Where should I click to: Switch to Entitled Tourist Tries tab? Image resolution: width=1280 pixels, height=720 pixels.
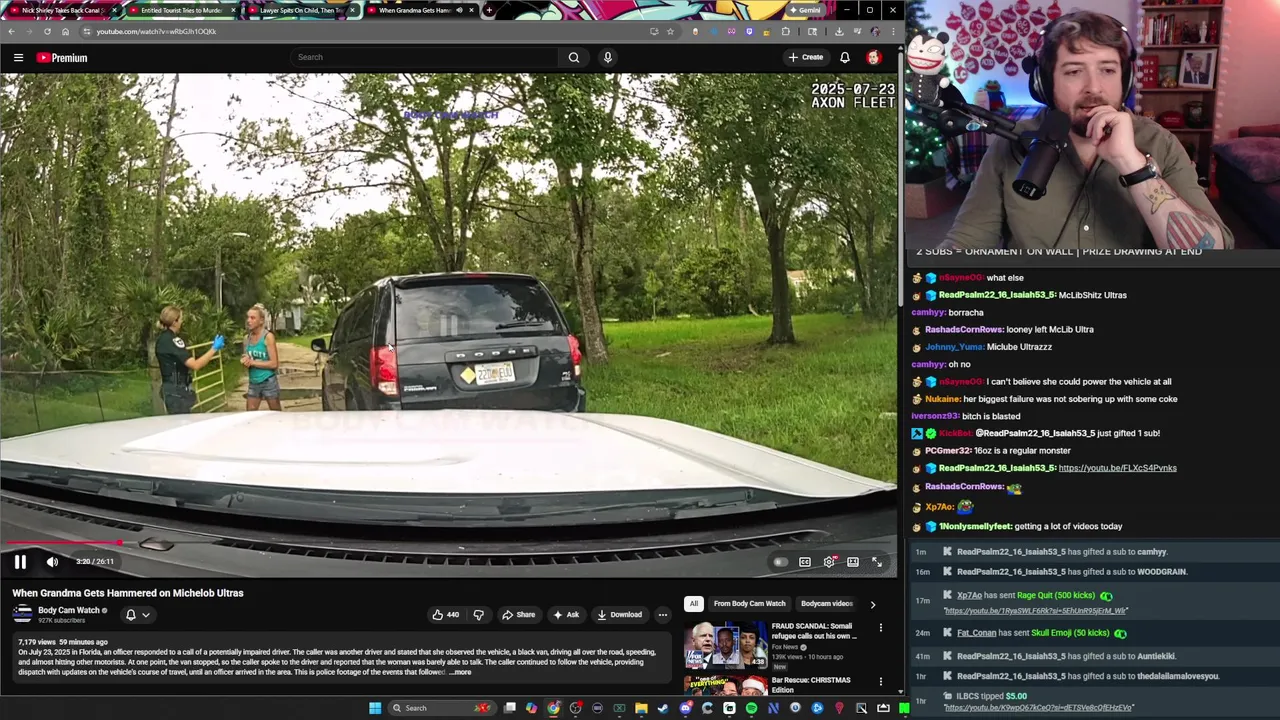tap(182, 10)
